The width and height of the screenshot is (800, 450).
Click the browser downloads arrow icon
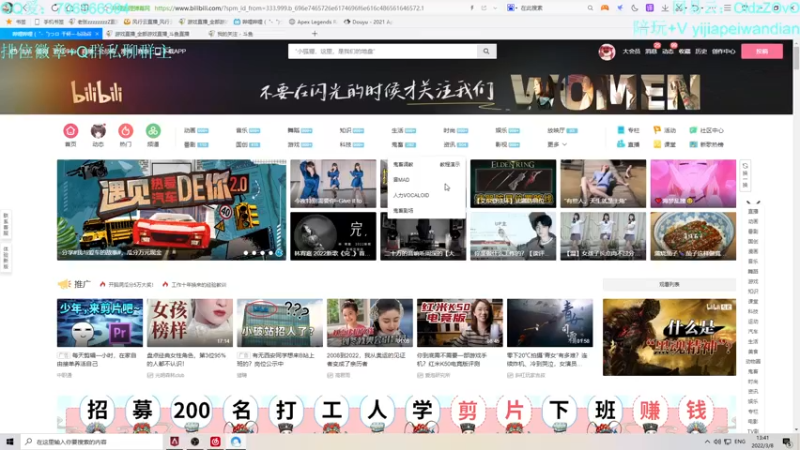(x=665, y=8)
